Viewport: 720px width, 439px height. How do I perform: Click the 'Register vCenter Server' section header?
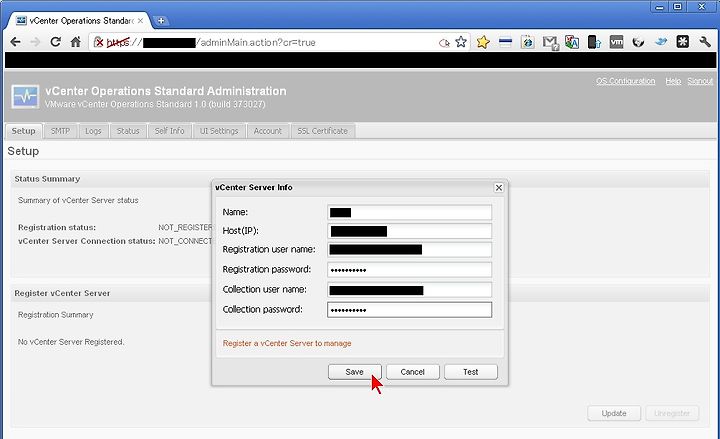point(62,293)
